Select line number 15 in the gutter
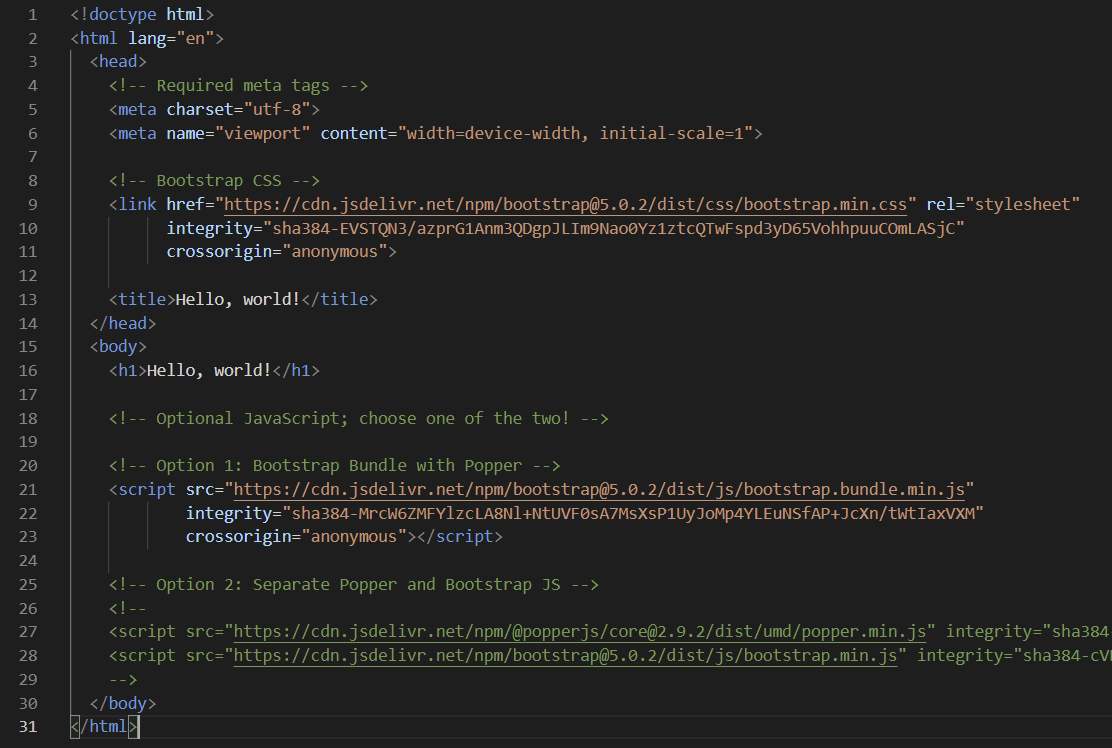Screen dimensions: 1112x748 [29, 347]
